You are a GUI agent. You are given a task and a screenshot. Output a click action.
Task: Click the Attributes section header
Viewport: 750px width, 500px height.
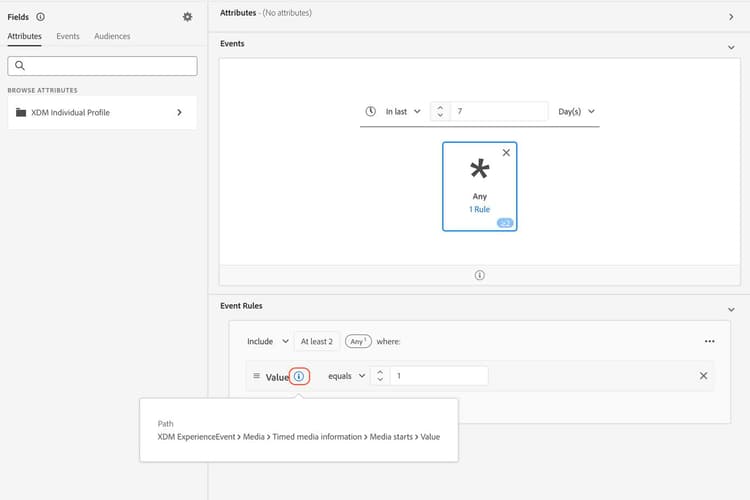tap(238, 13)
